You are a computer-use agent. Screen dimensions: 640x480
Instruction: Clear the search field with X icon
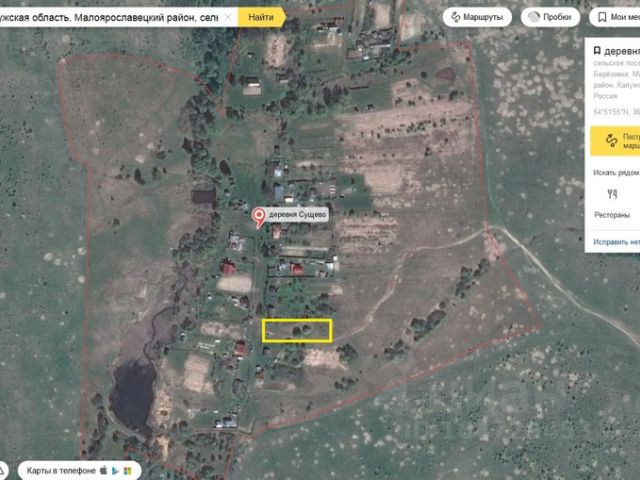(228, 18)
